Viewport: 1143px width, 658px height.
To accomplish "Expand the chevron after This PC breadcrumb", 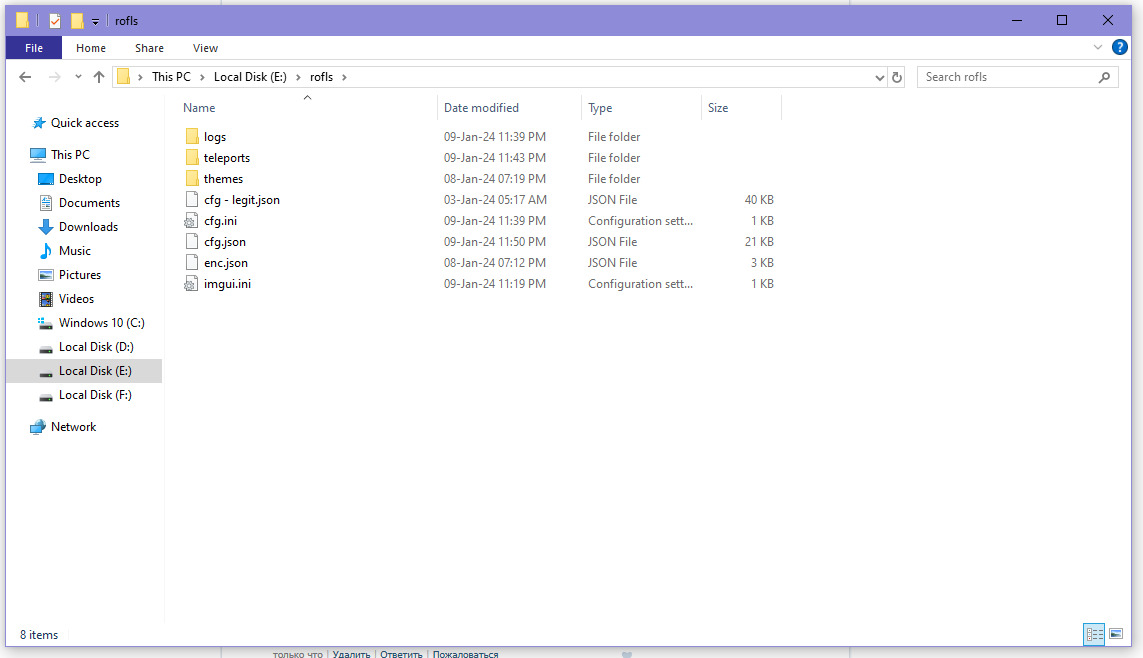I will tap(202, 77).
